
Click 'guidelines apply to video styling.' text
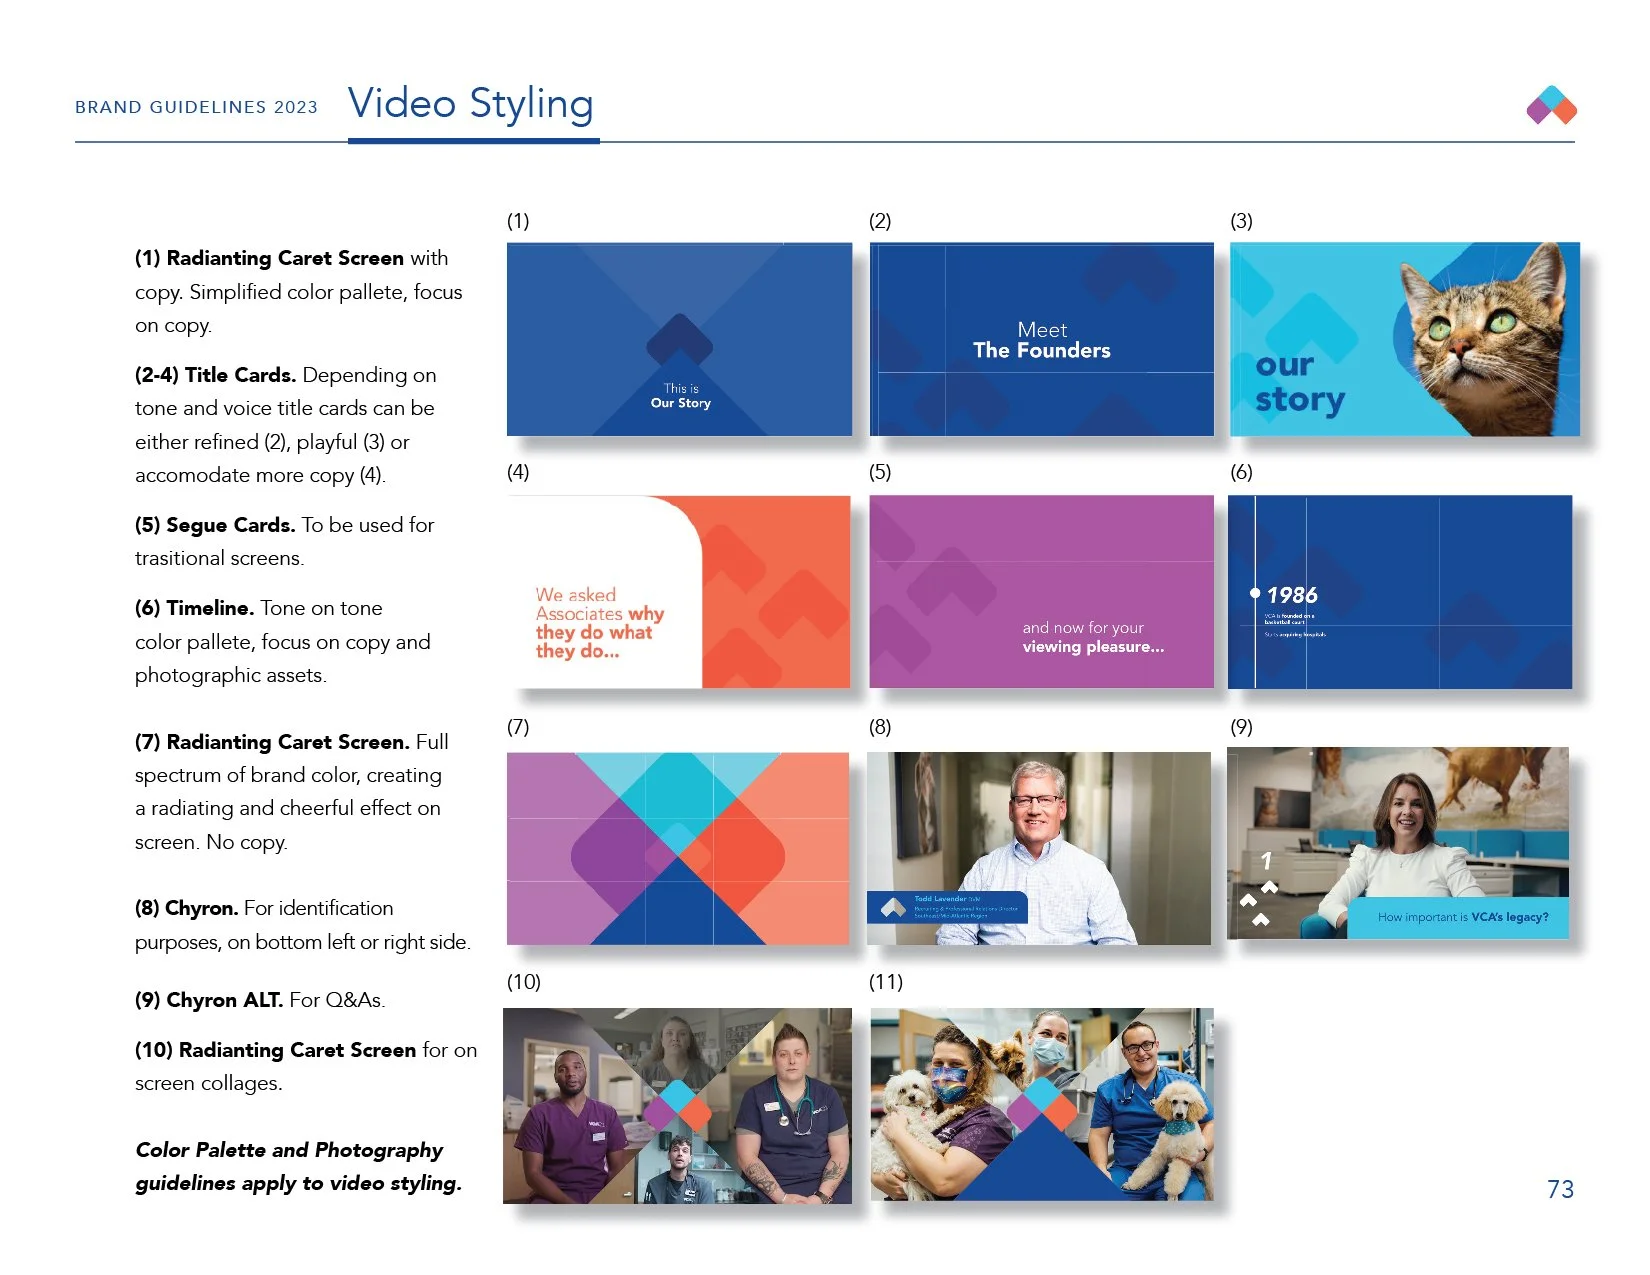click(x=298, y=1183)
